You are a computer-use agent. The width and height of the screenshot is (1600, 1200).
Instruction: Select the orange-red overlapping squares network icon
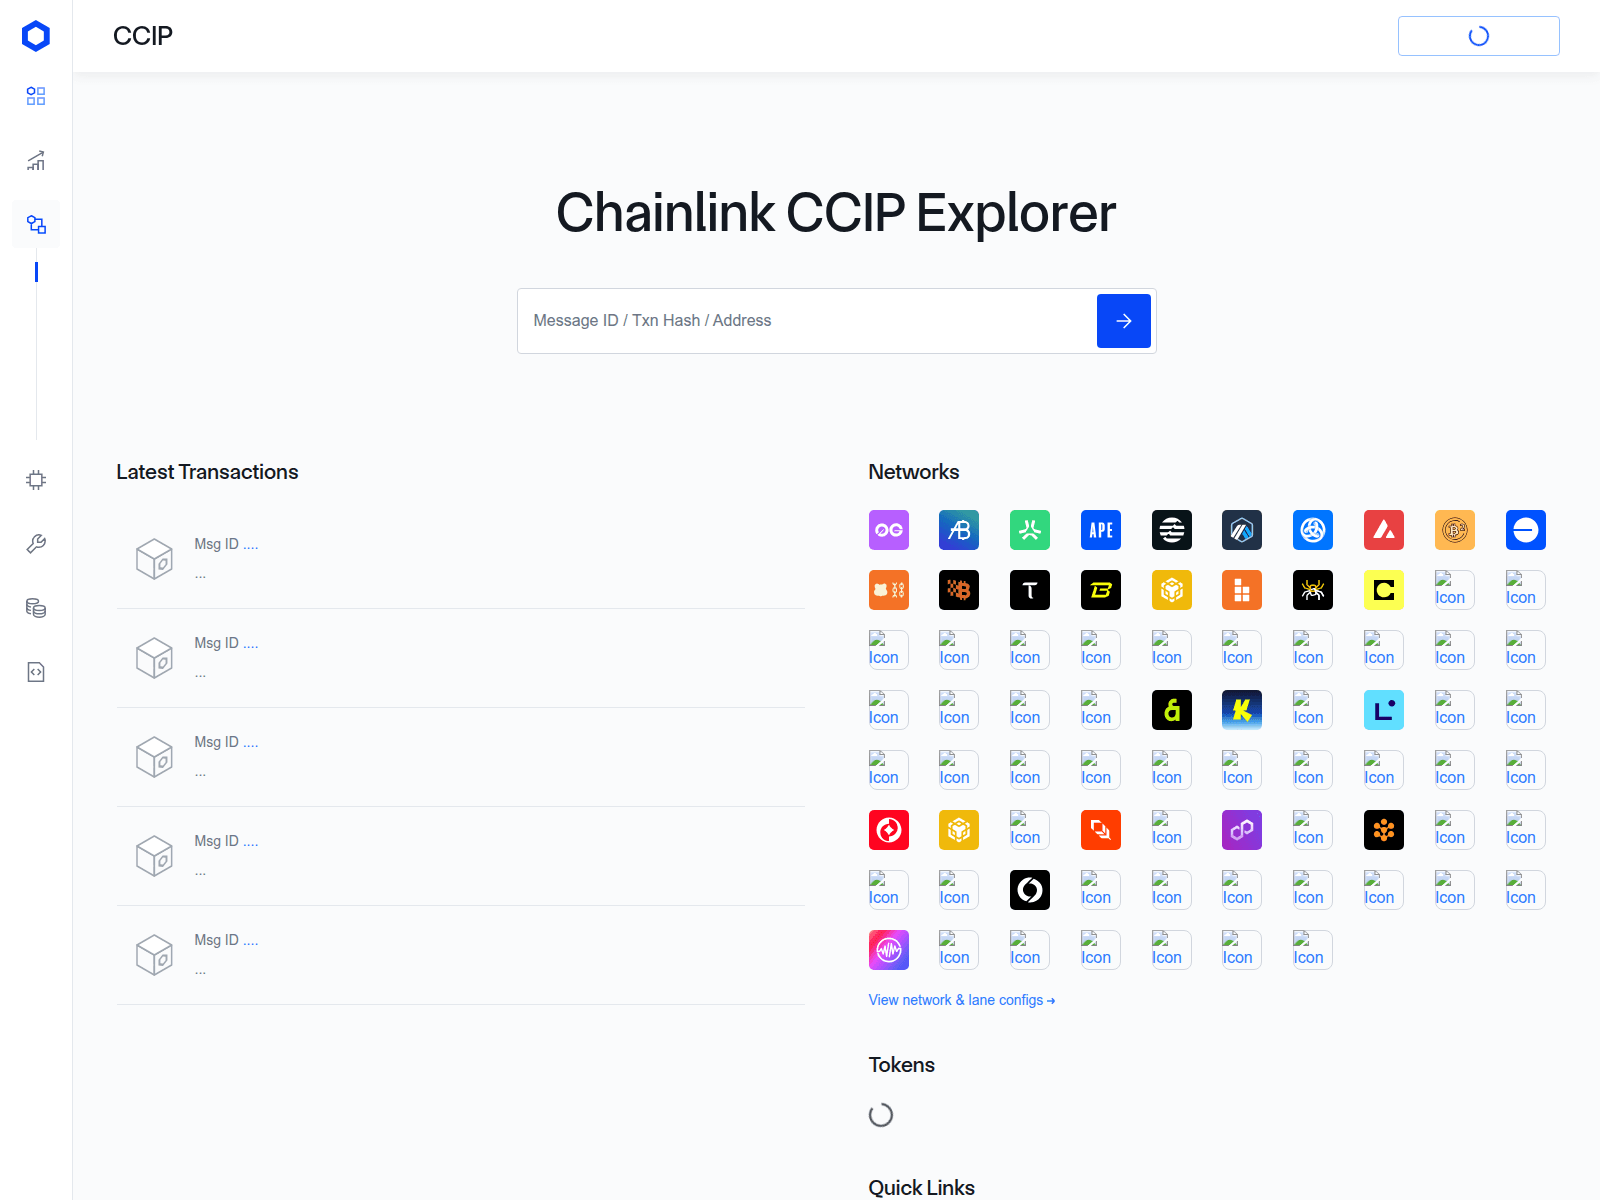(x=1101, y=830)
